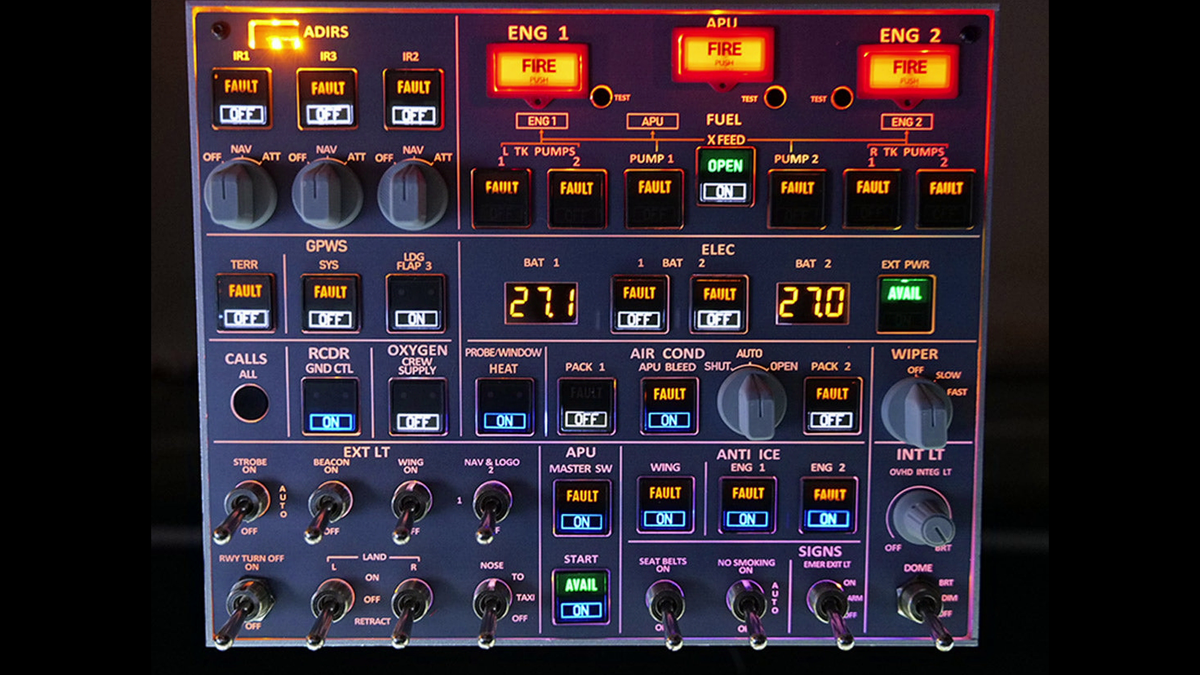Turn the first ADIRS NAV selector knob

click(x=240, y=194)
